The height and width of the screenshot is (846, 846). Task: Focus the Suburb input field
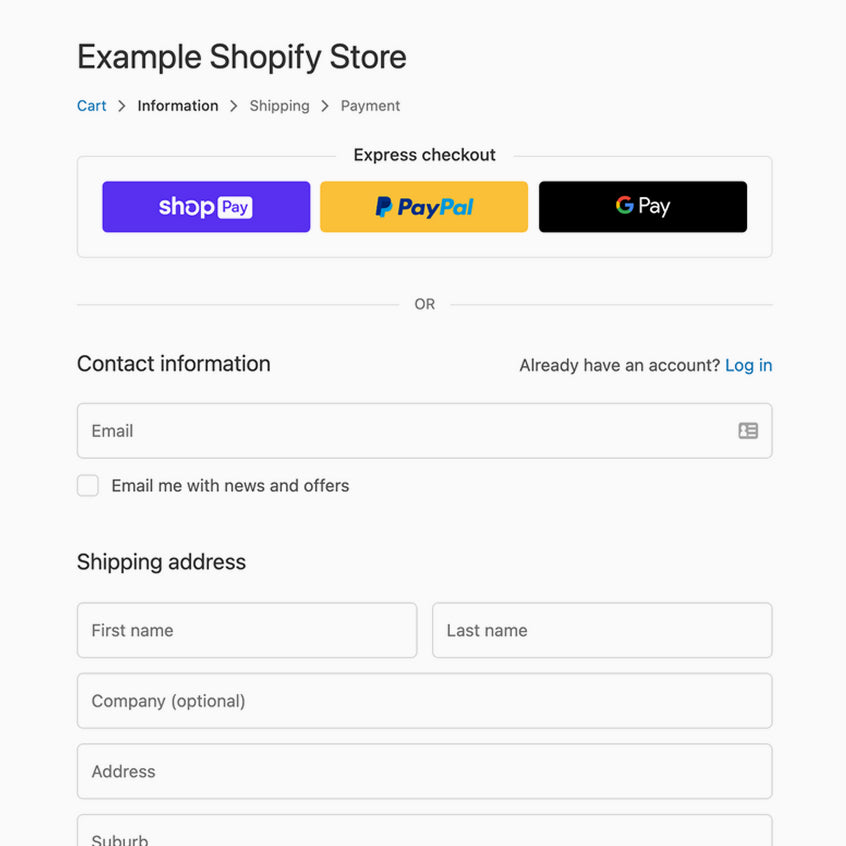425,831
